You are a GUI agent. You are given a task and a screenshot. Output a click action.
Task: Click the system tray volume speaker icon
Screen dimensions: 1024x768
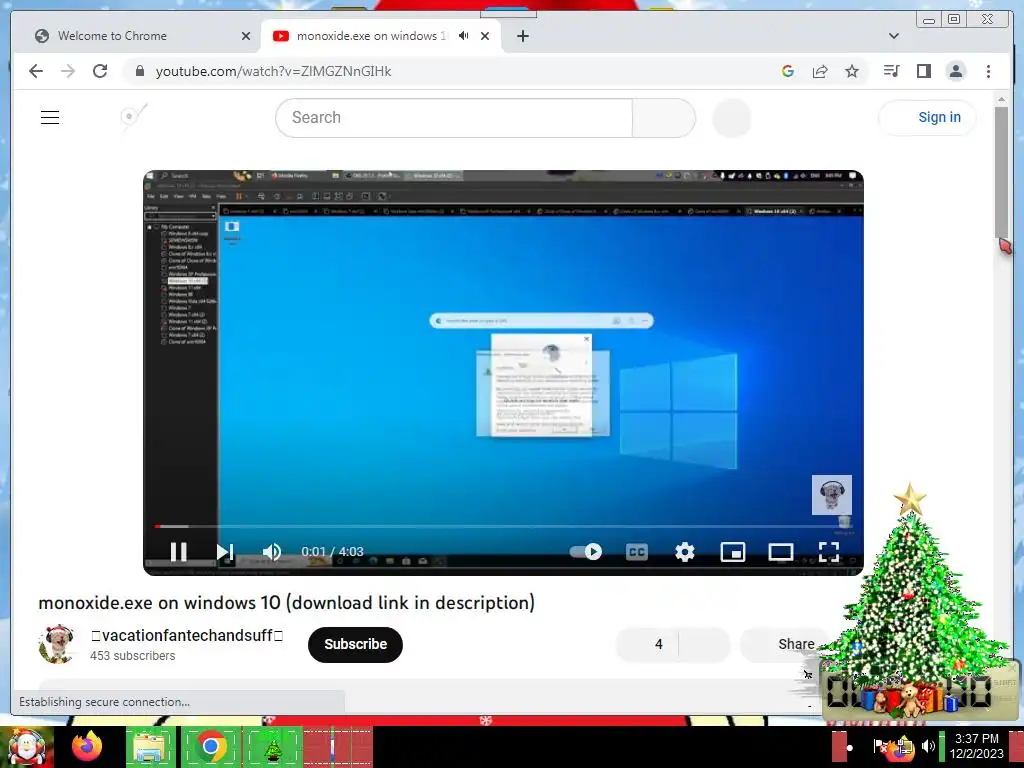tap(928, 746)
